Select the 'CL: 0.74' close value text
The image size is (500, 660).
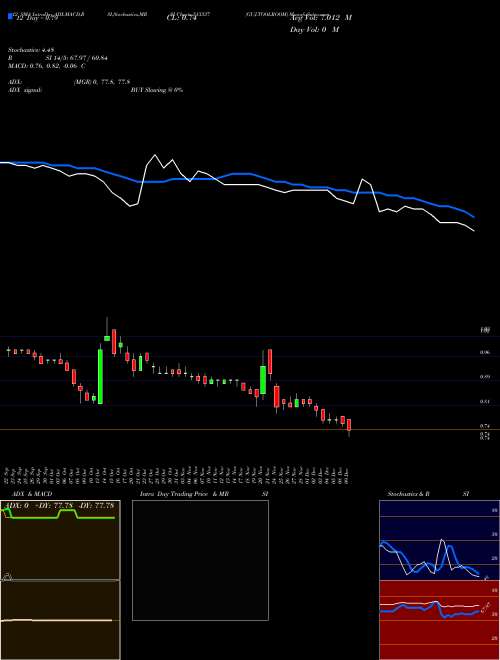[181, 18]
